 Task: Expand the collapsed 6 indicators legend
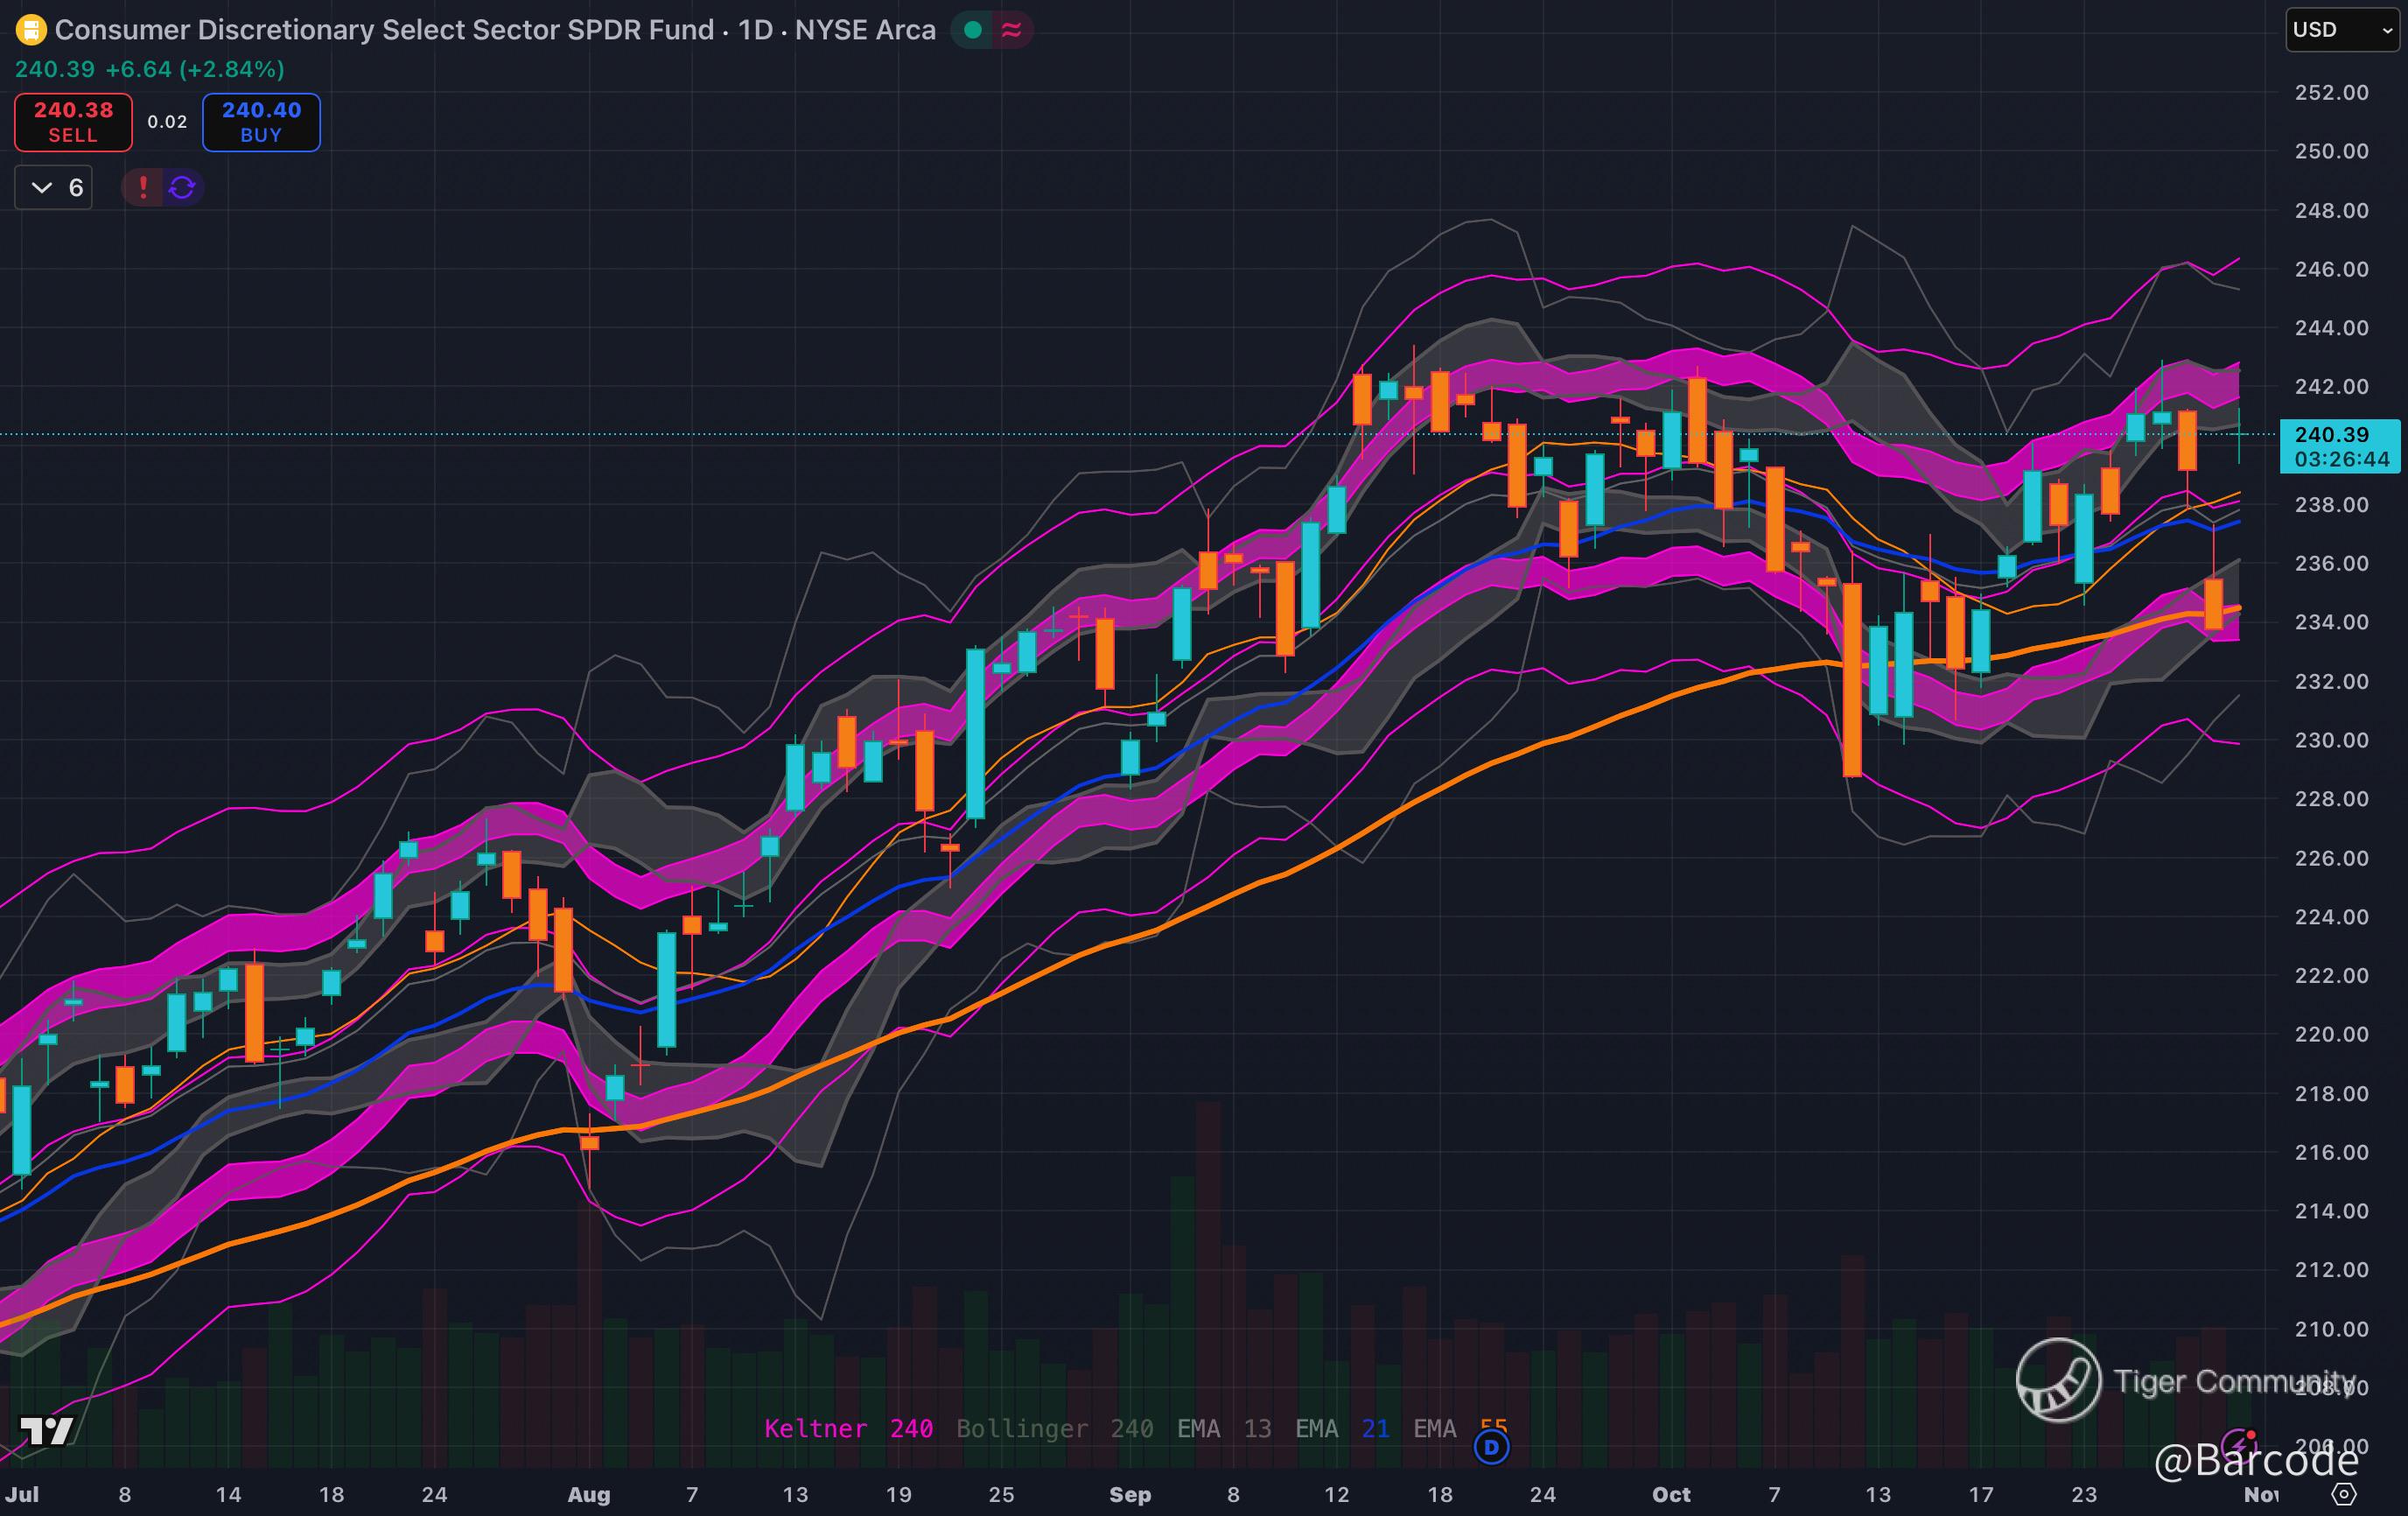54,187
